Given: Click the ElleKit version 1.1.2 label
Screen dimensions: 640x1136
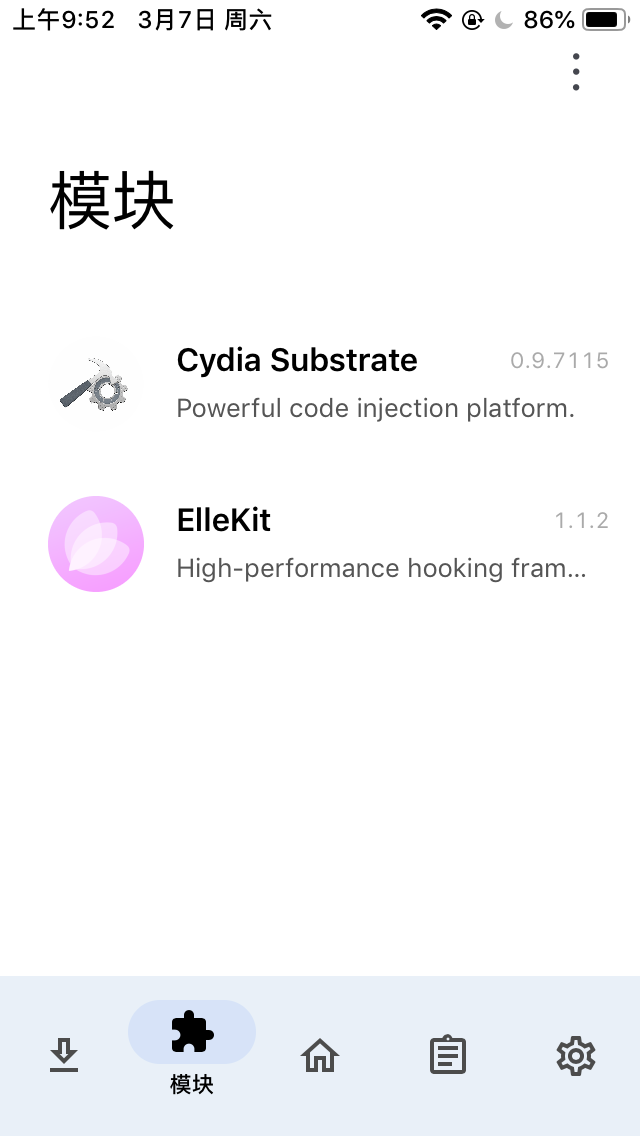Looking at the screenshot, I should click(581, 521).
